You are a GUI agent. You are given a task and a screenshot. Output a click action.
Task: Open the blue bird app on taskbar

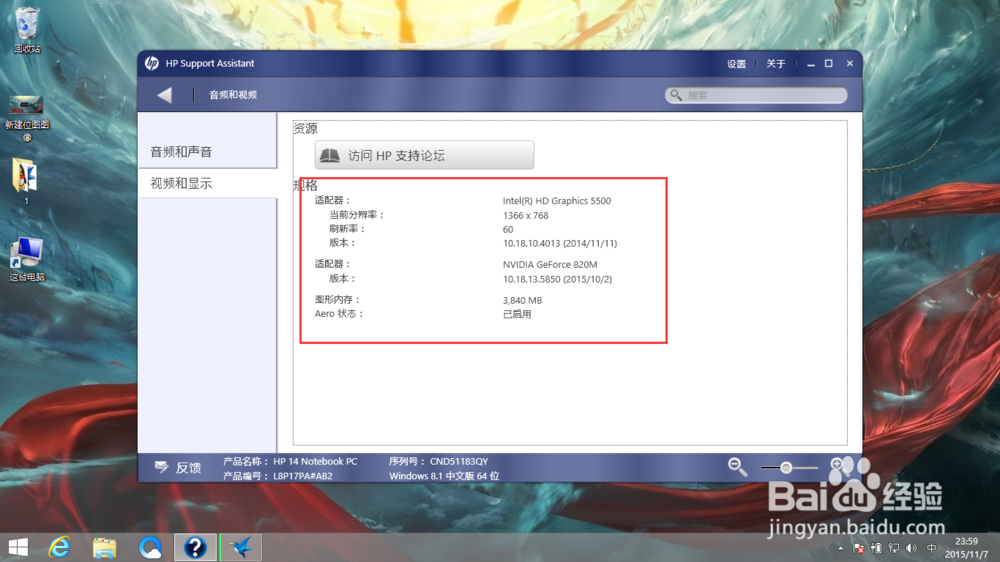coord(241,547)
